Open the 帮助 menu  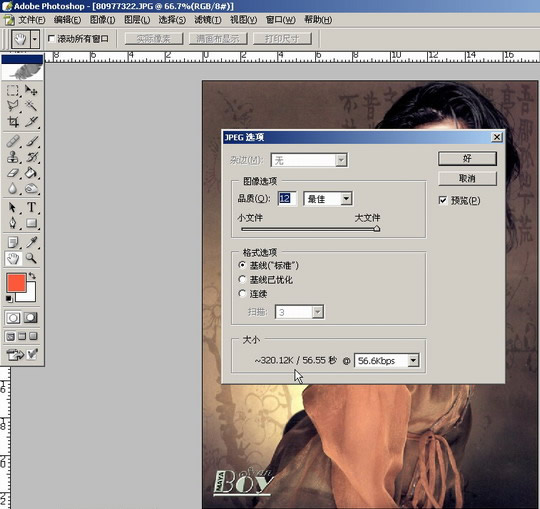[x=318, y=20]
